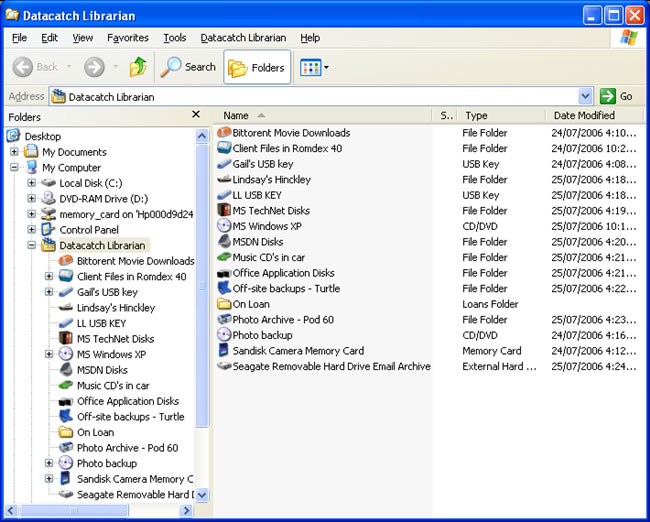Select On Loan in folder tree
650x522 pixels.
[x=95, y=432]
